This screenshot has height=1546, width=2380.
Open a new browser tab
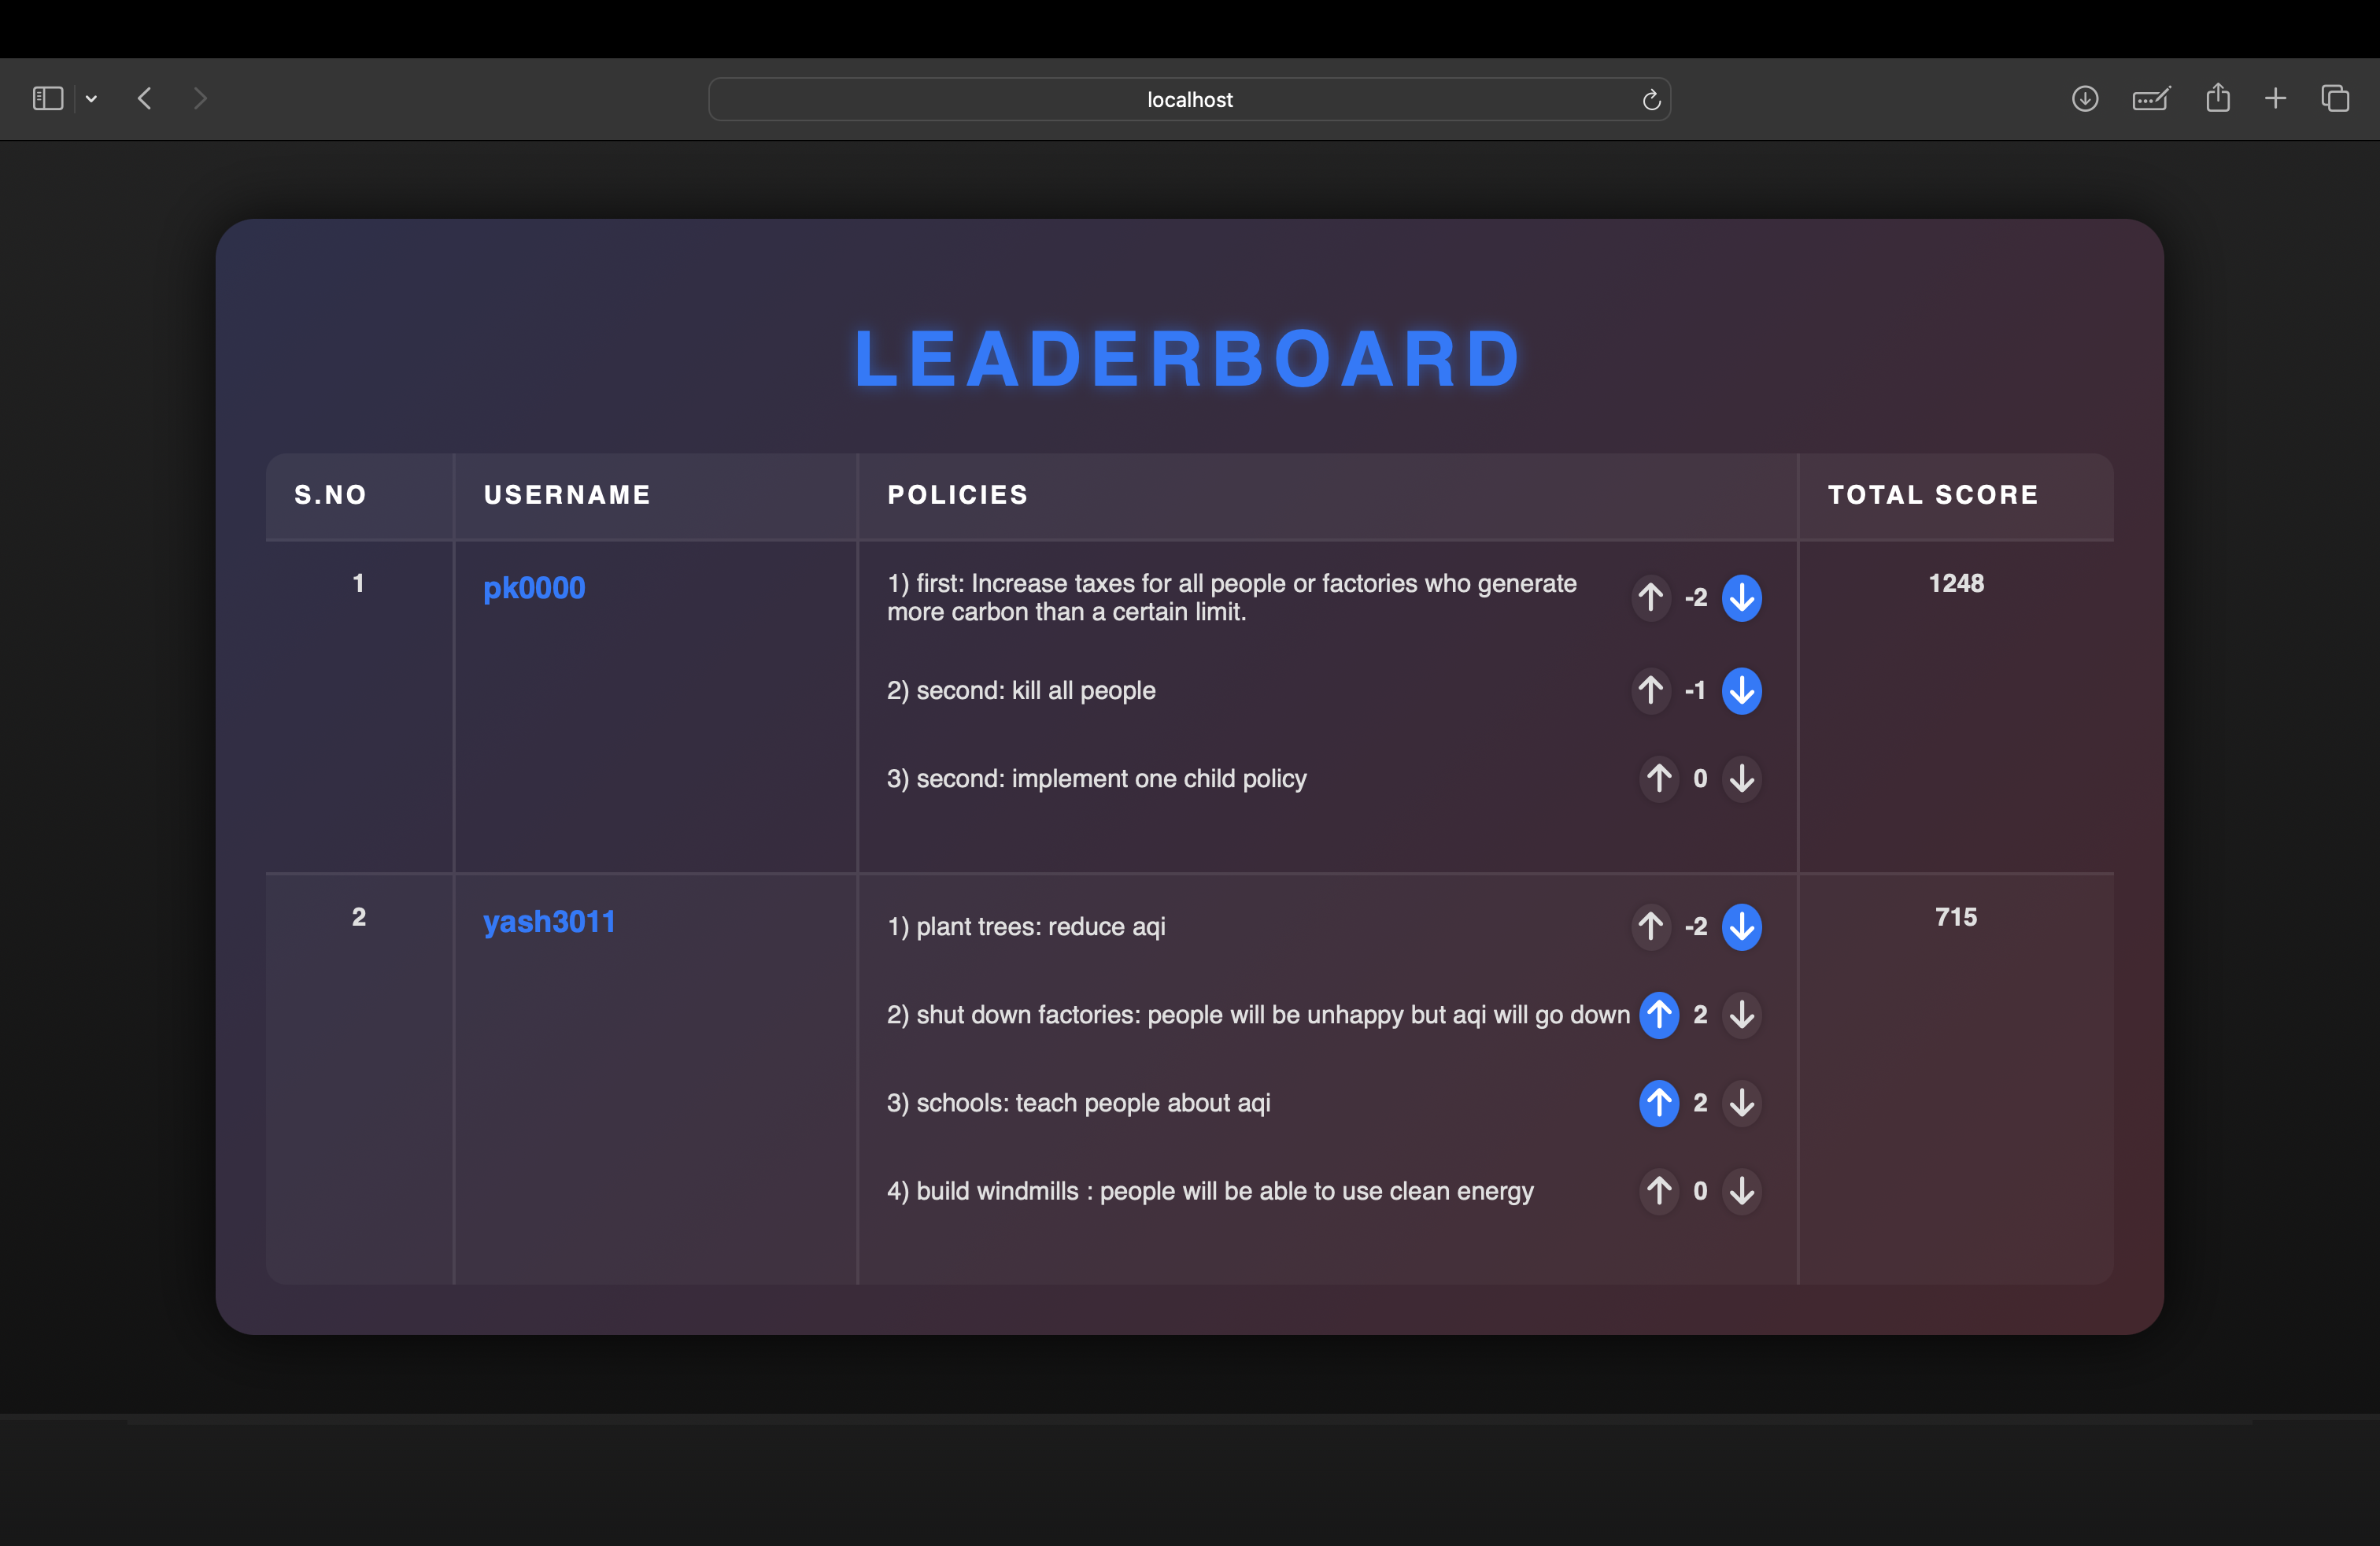(x=2275, y=99)
